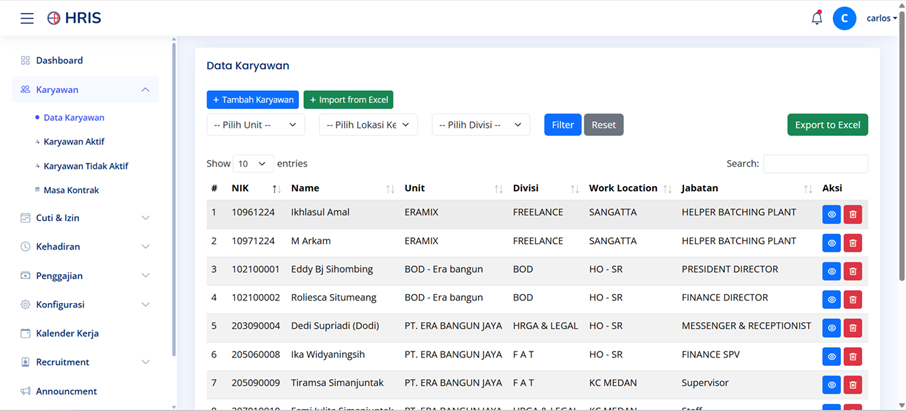Open the Pilih Lokasi Kerja dropdown
Screen dimensions: 906x411
pyautogui.click(x=368, y=125)
